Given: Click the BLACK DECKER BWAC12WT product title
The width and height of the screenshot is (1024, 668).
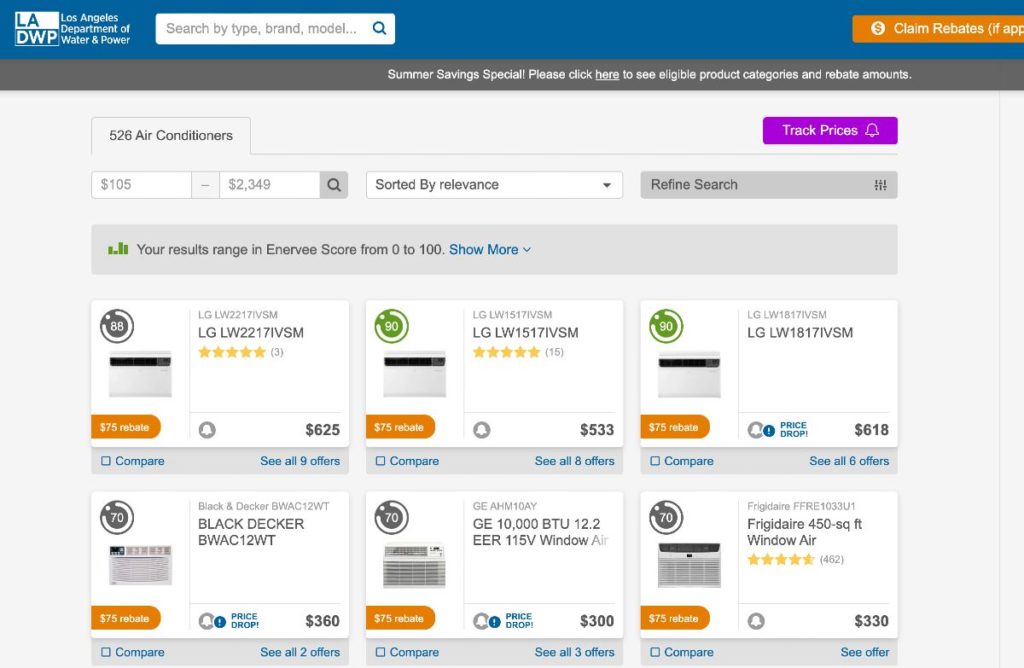Looking at the screenshot, I should tap(251, 532).
